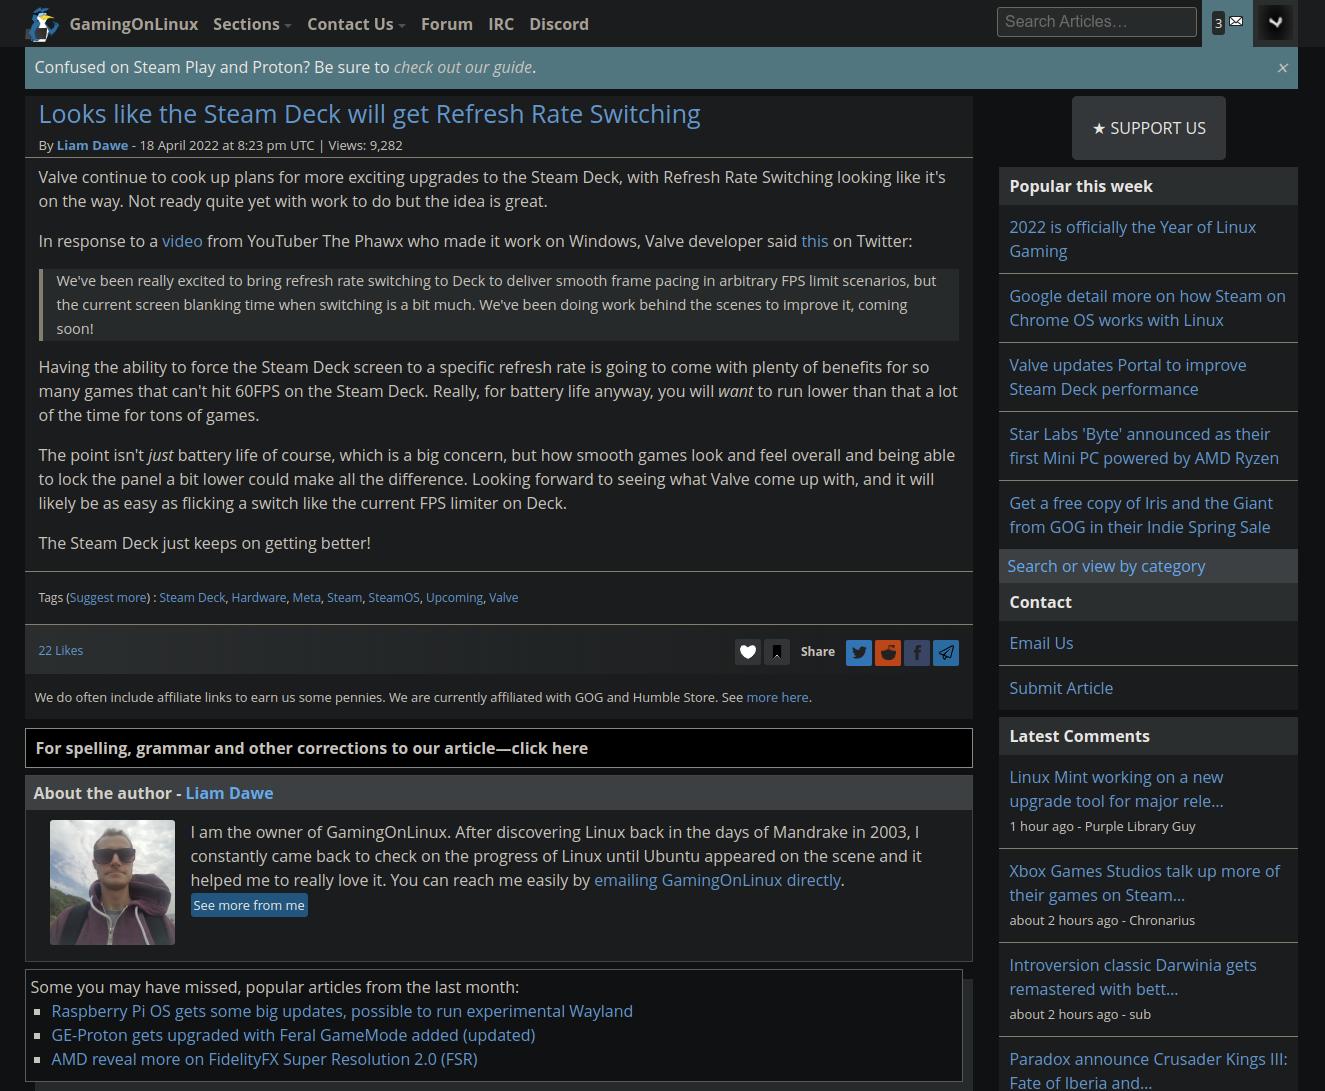Open Raspberry Pi OS updates article
The width and height of the screenshot is (1325, 1091).
pos(342,1011)
